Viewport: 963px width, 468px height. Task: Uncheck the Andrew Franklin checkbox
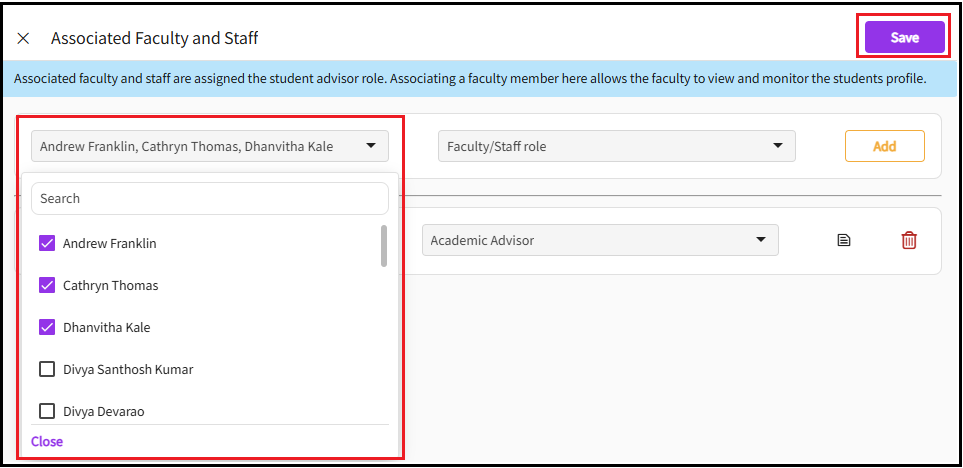click(47, 243)
